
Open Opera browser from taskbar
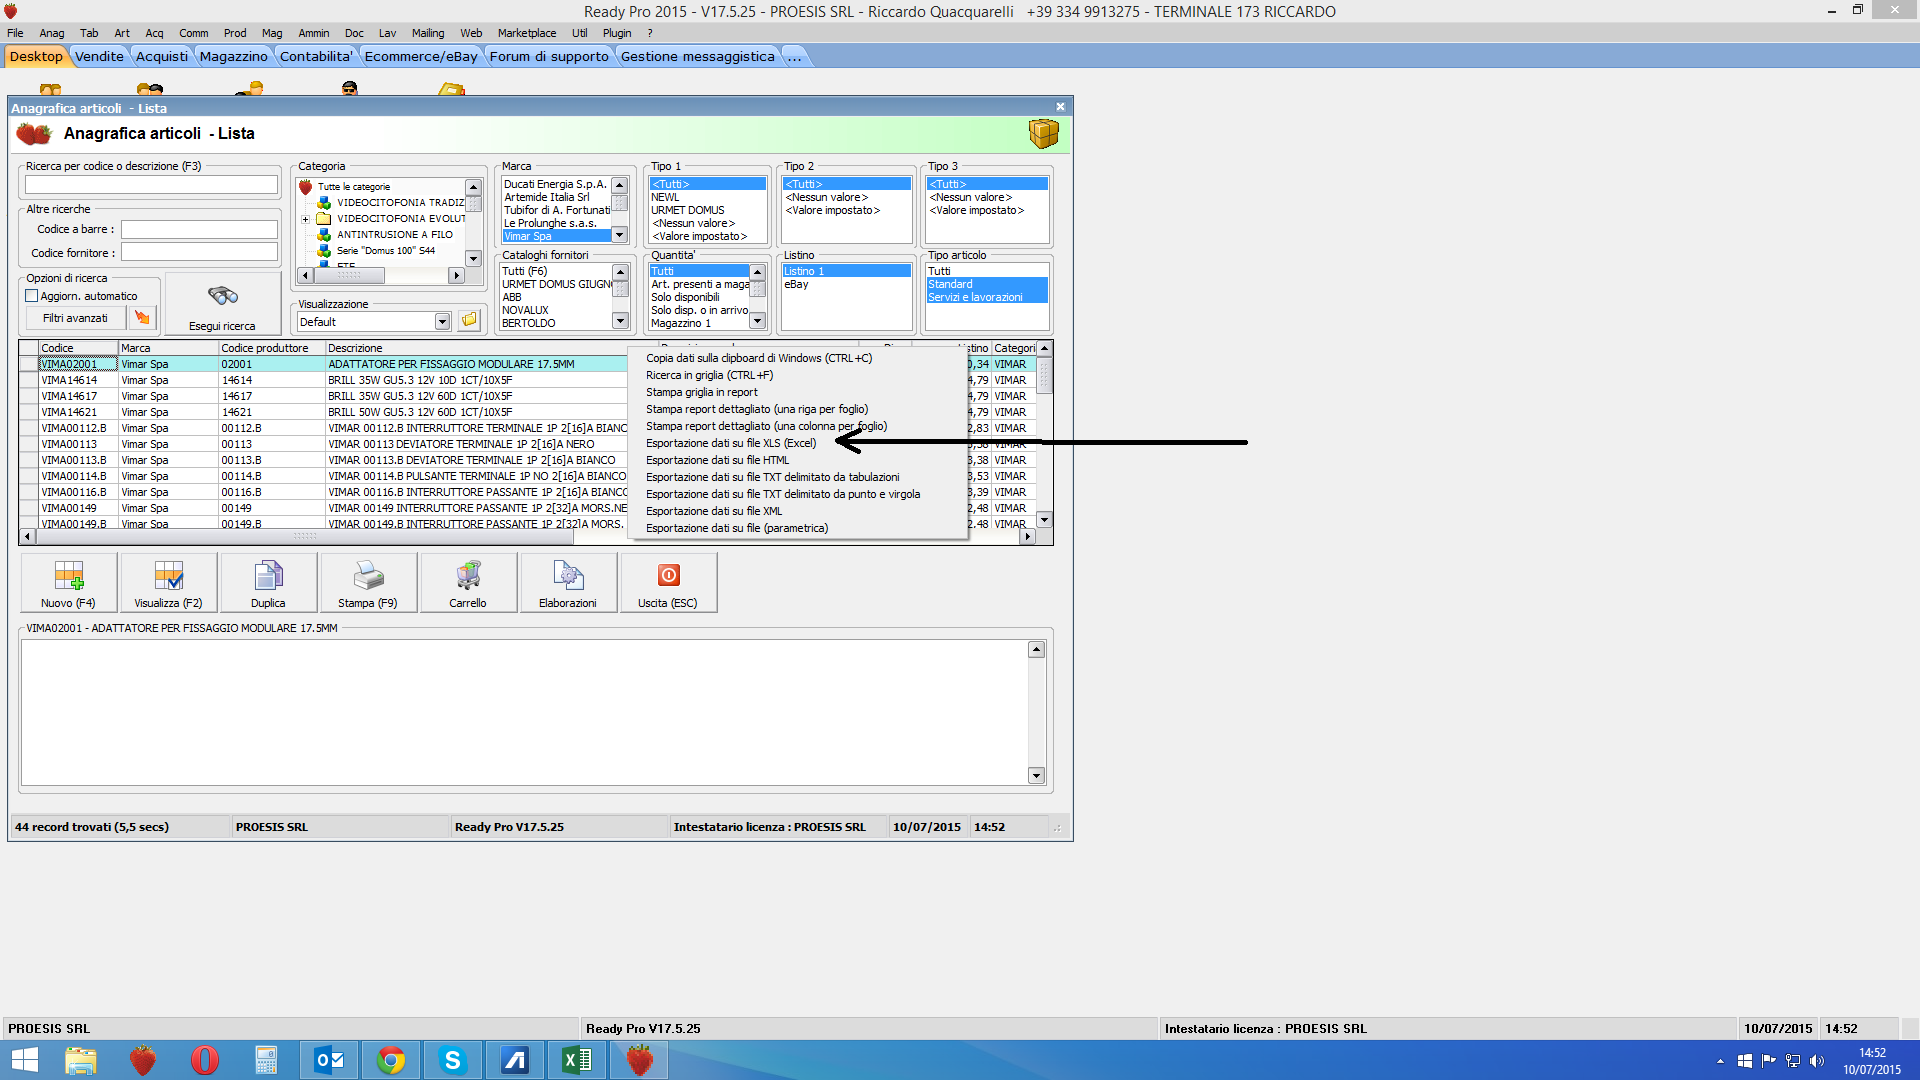tap(204, 1060)
